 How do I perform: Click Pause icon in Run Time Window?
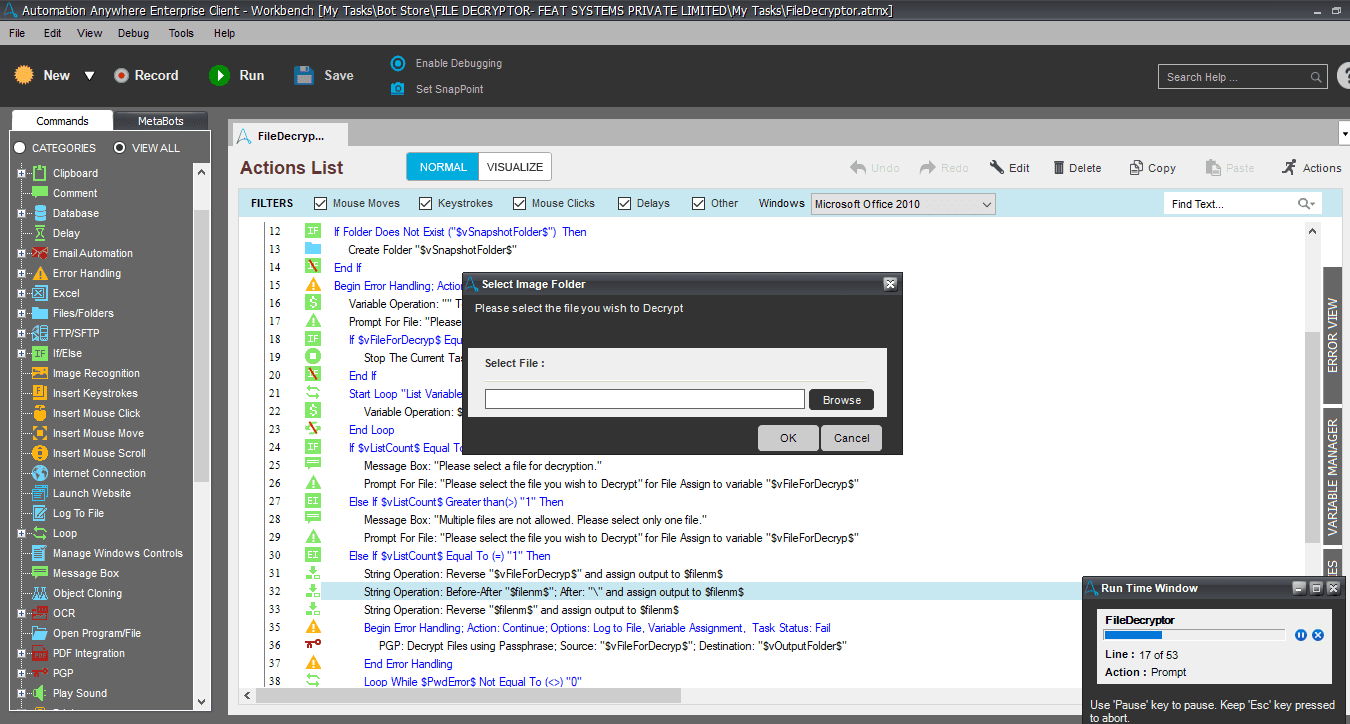[1301, 635]
